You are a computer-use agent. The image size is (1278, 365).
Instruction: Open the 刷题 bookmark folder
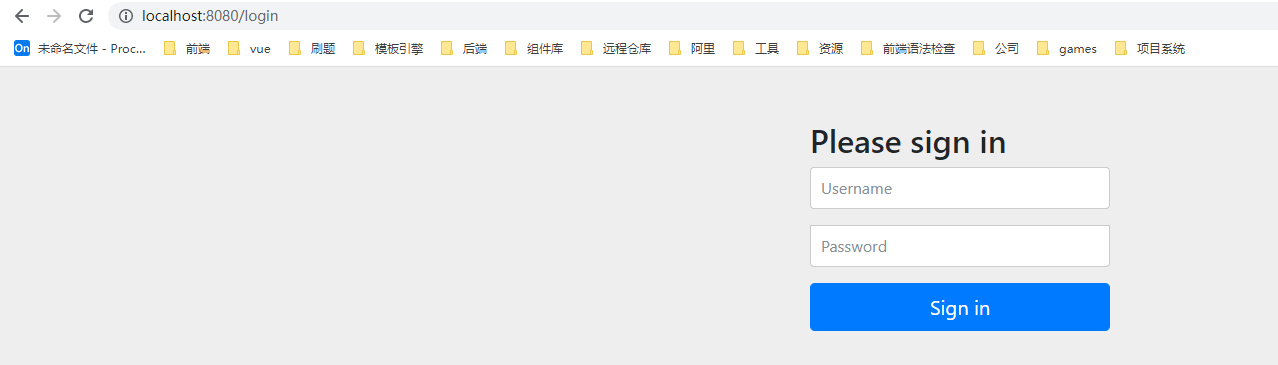[312, 48]
